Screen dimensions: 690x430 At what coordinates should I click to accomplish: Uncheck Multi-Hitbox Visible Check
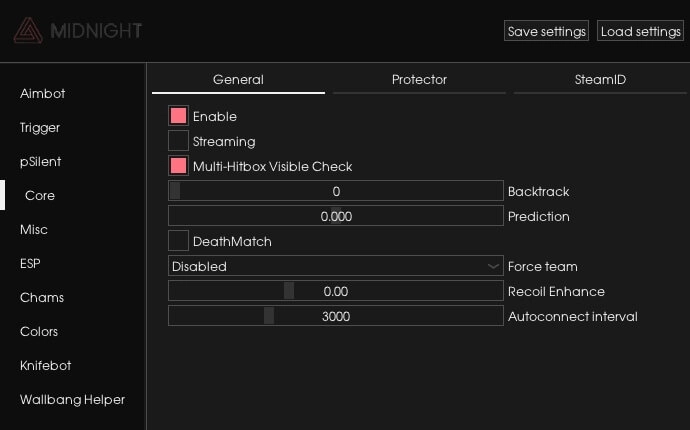tap(179, 166)
